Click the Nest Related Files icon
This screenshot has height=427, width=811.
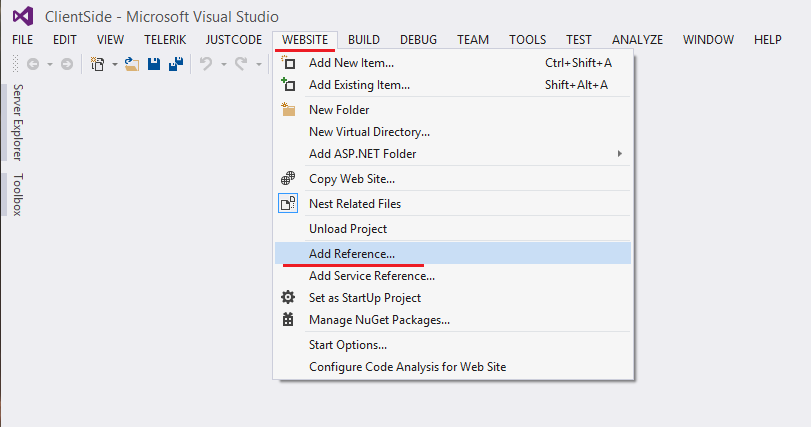[288, 203]
